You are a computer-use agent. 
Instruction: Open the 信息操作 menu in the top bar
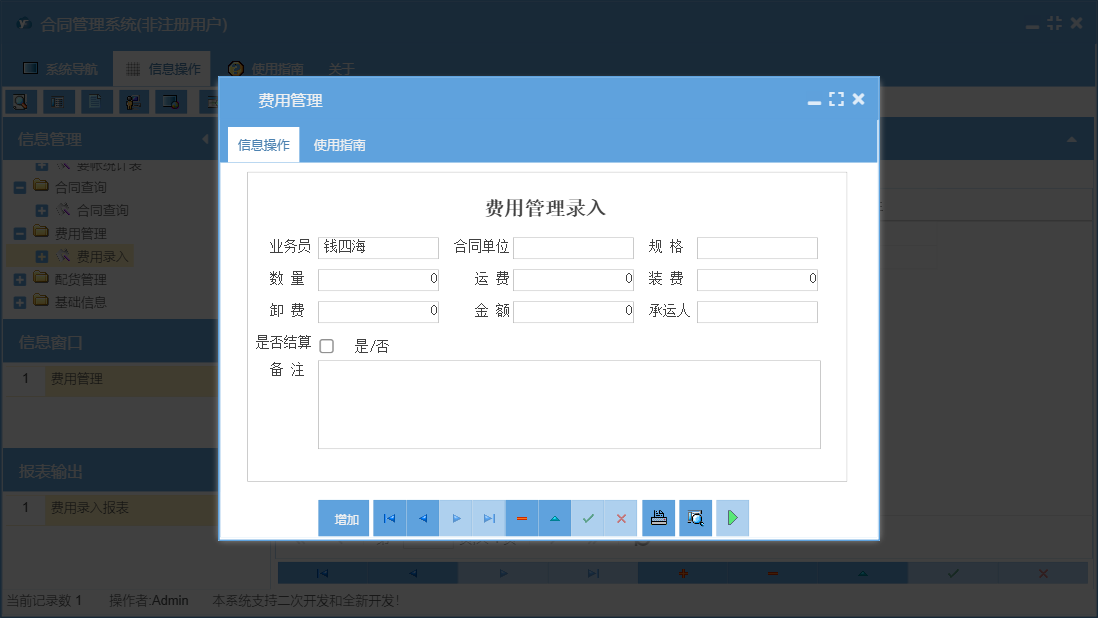[172, 69]
